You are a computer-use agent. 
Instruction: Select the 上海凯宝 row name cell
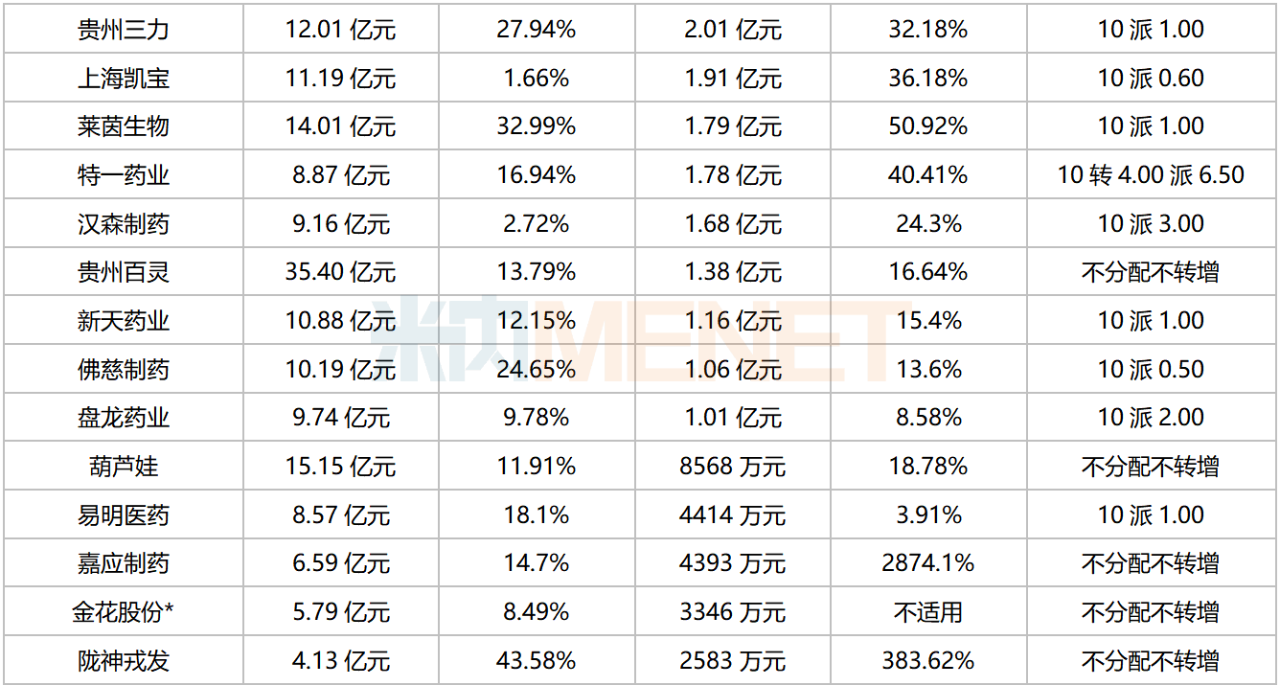(x=123, y=78)
